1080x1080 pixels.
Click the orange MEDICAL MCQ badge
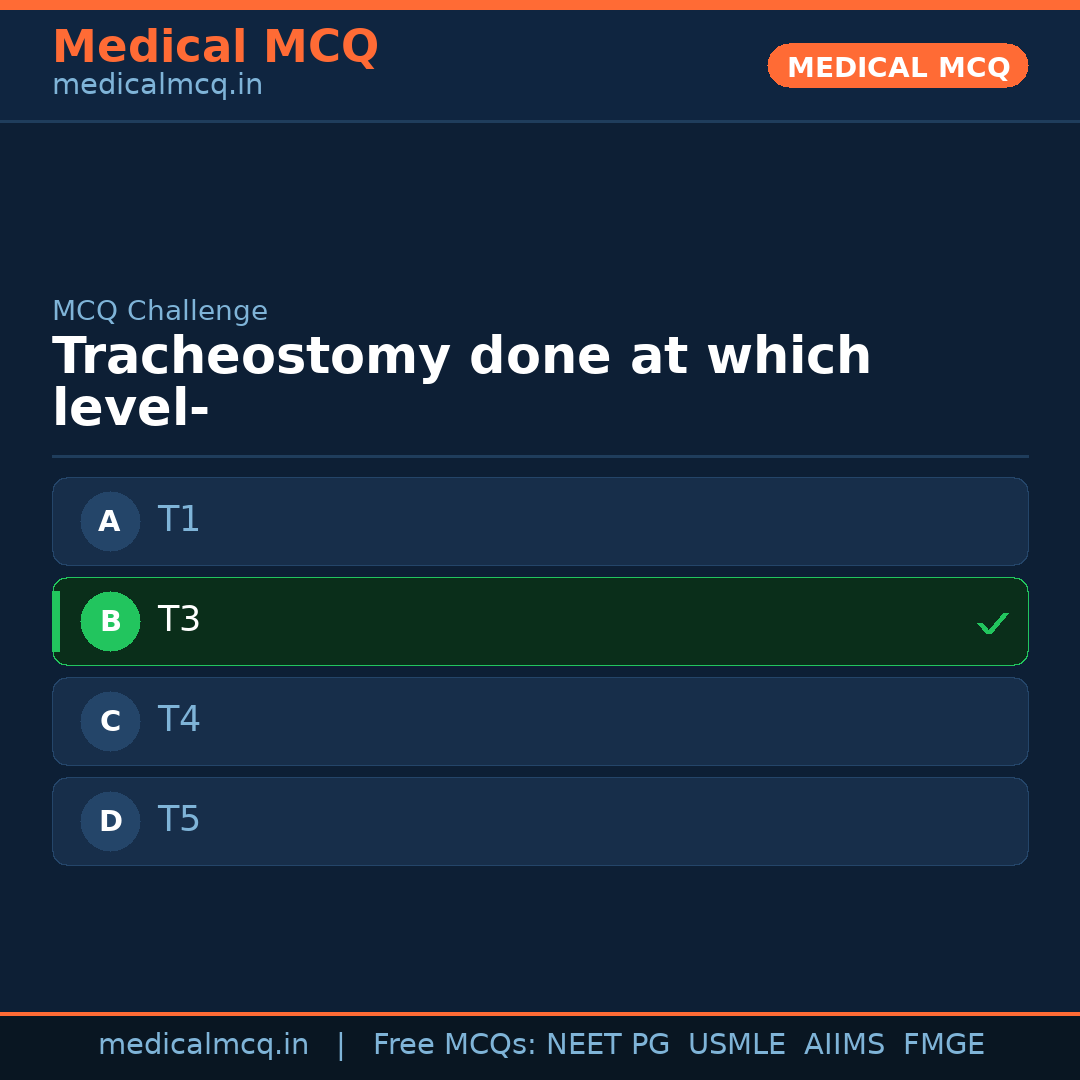coord(897,66)
